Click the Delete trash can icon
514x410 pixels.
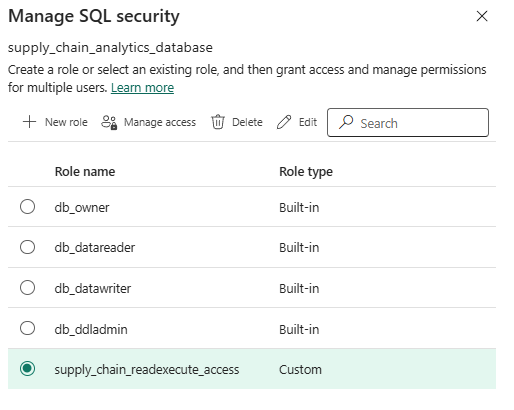218,122
